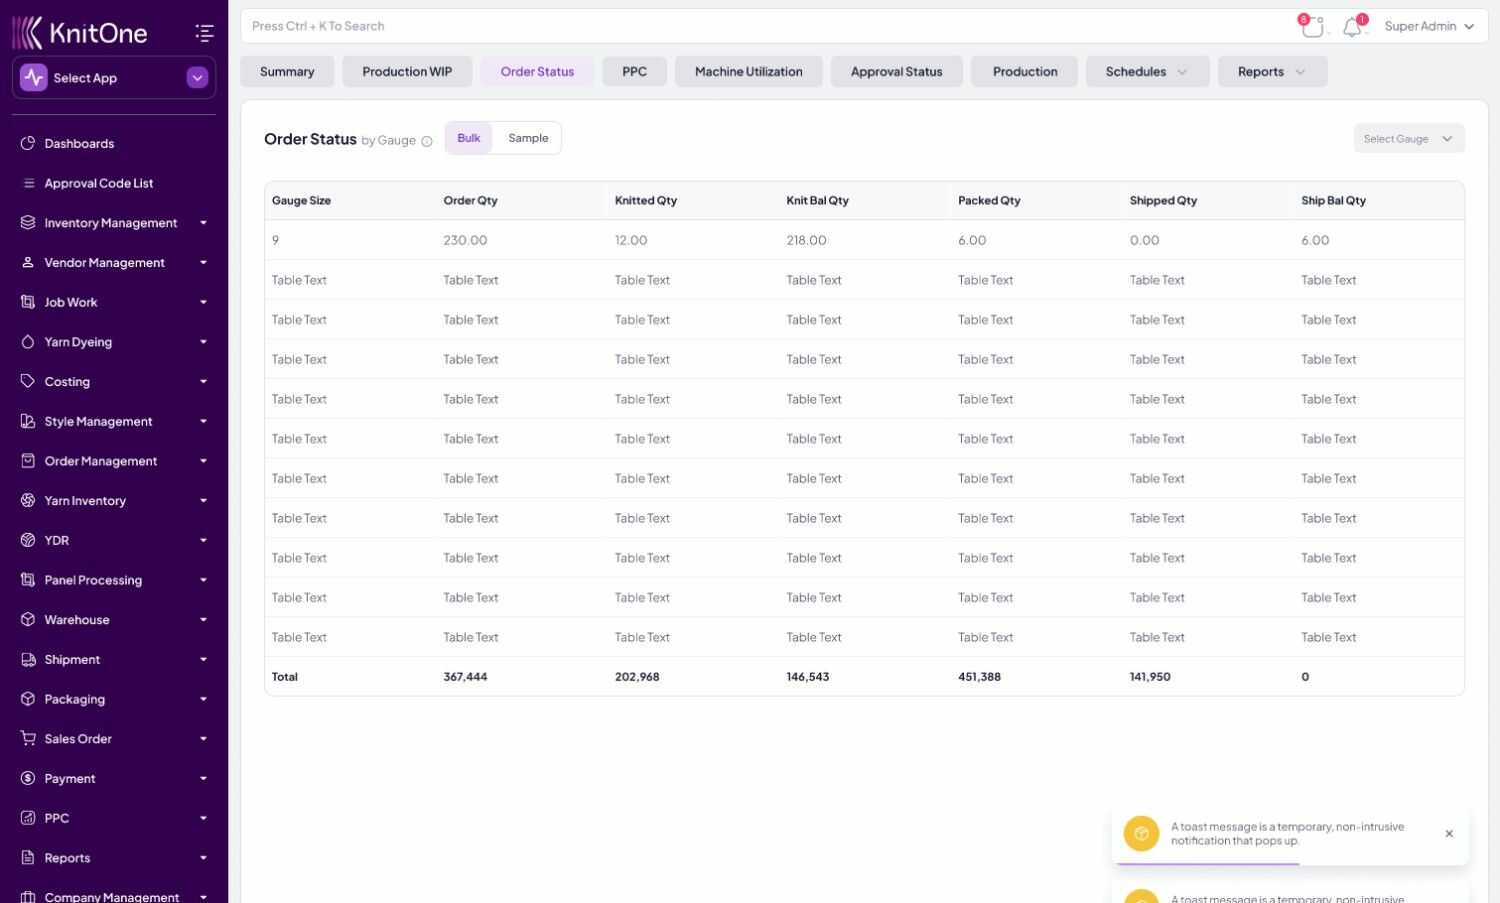
Task: Click the info icon beside by Gauge
Action: tap(427, 141)
